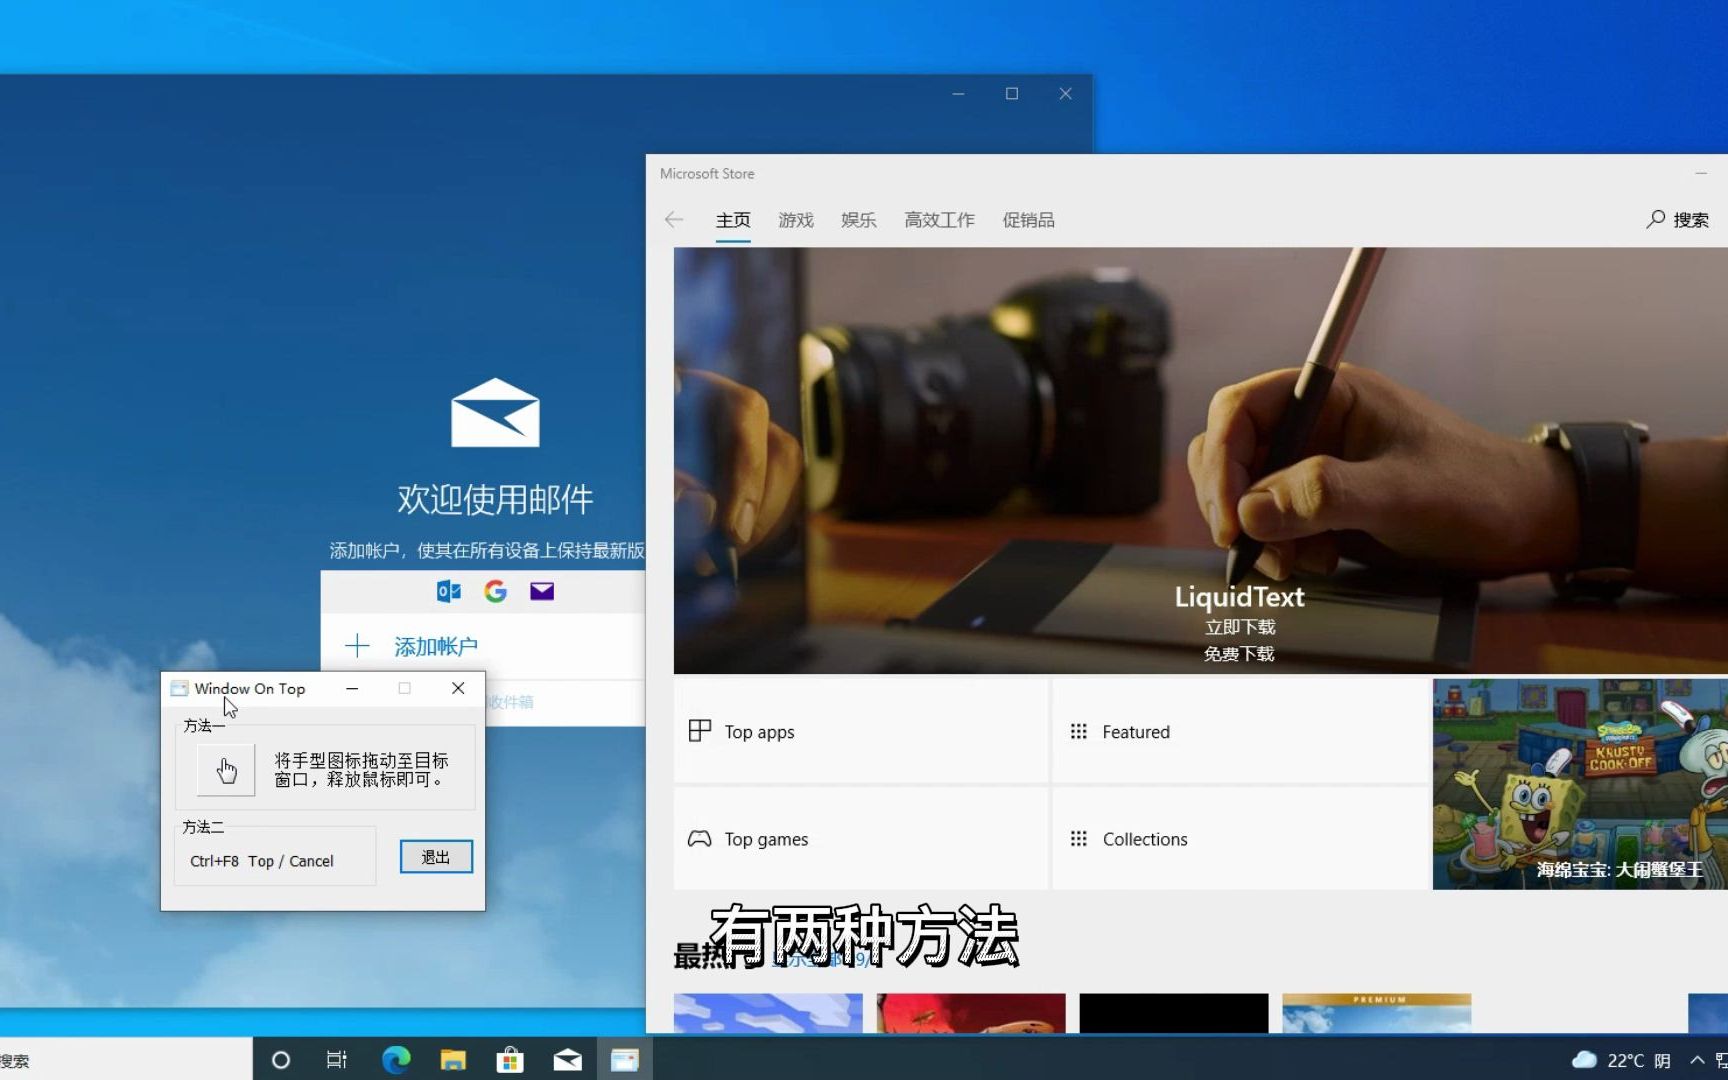1728x1080 pixels.
Task: Click the Outlook icon in Mail window
Action: (449, 591)
